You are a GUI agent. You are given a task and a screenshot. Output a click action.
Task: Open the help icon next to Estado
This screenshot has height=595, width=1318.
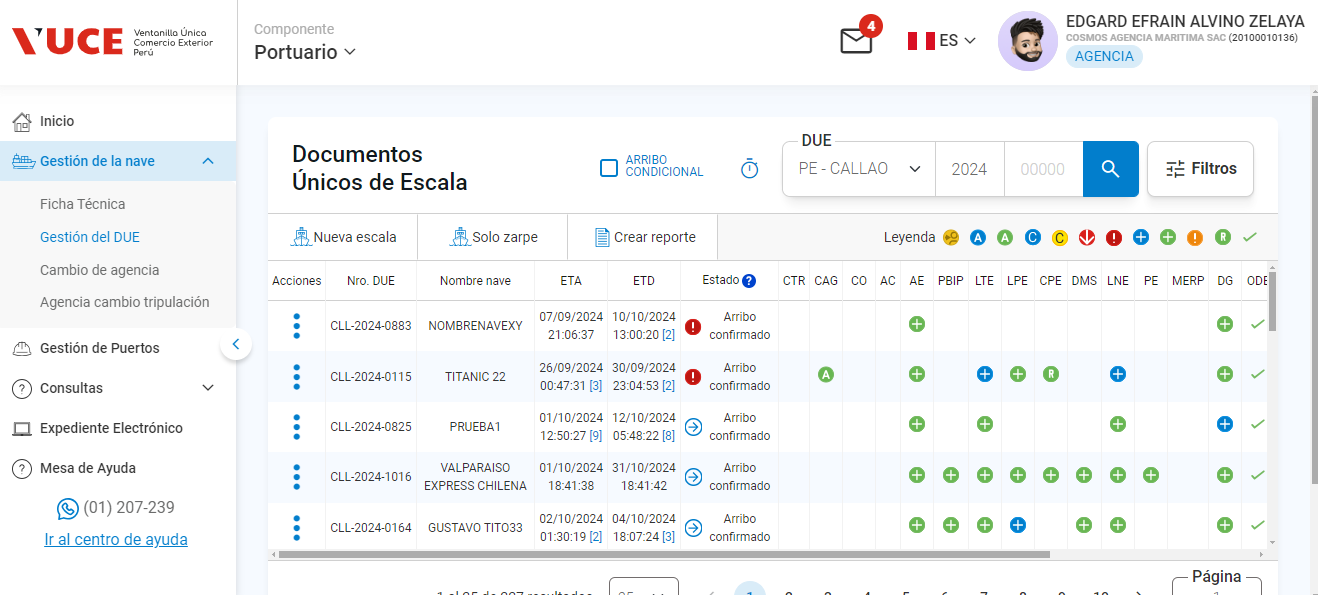(749, 281)
